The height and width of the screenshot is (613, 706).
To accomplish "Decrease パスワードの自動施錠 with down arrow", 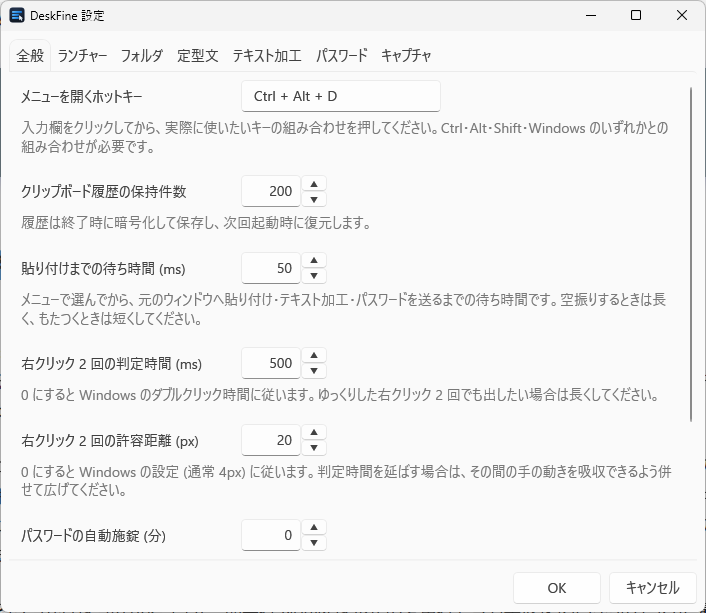I will [x=314, y=543].
